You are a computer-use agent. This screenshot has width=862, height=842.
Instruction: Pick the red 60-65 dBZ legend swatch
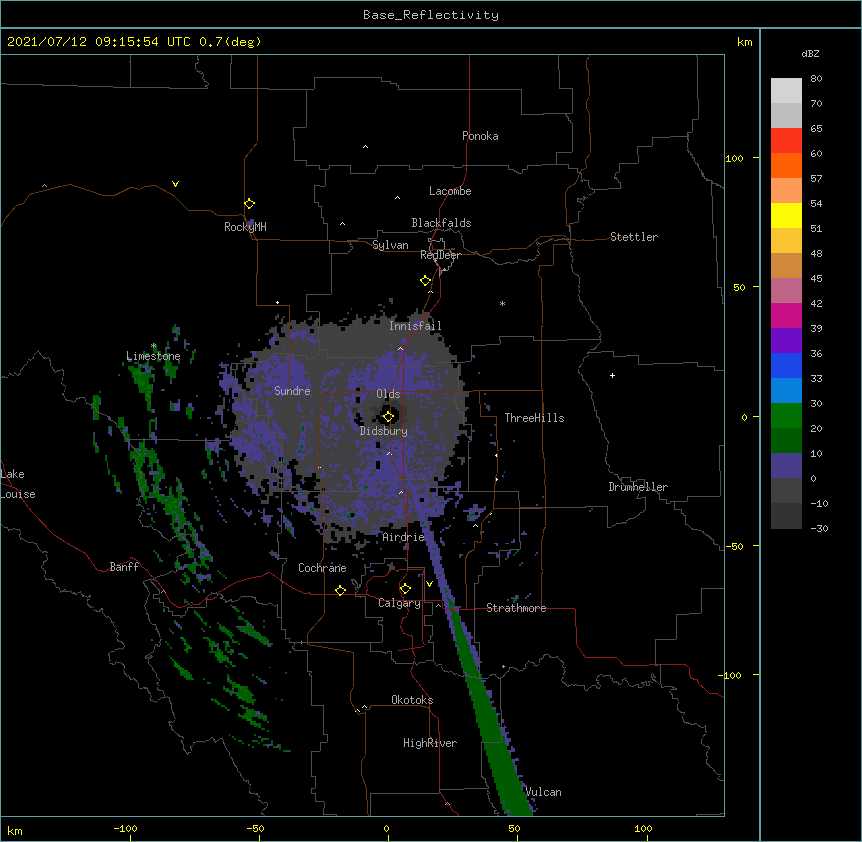pyautogui.click(x=786, y=141)
